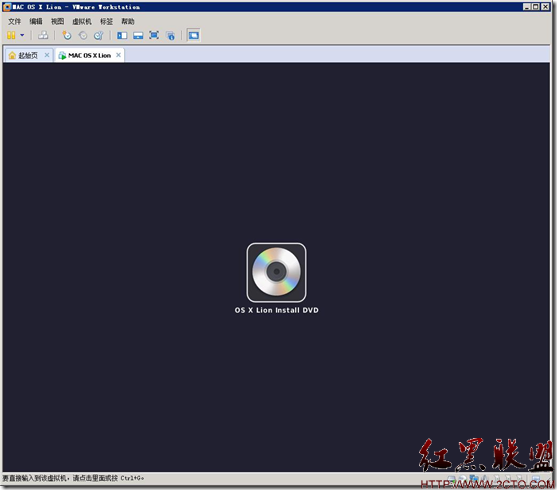The image size is (557, 490).
Task: Toggle the thumbnail bar view icon
Action: (138, 35)
